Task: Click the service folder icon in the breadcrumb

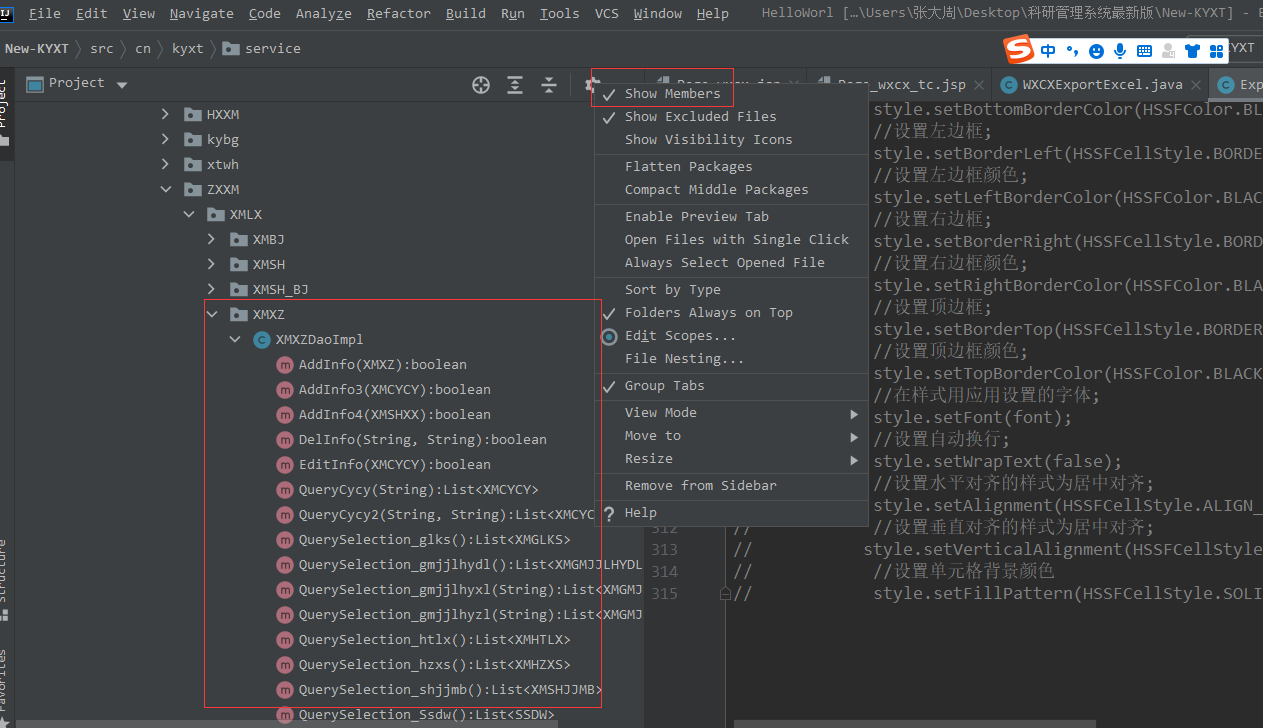Action: click(x=231, y=48)
